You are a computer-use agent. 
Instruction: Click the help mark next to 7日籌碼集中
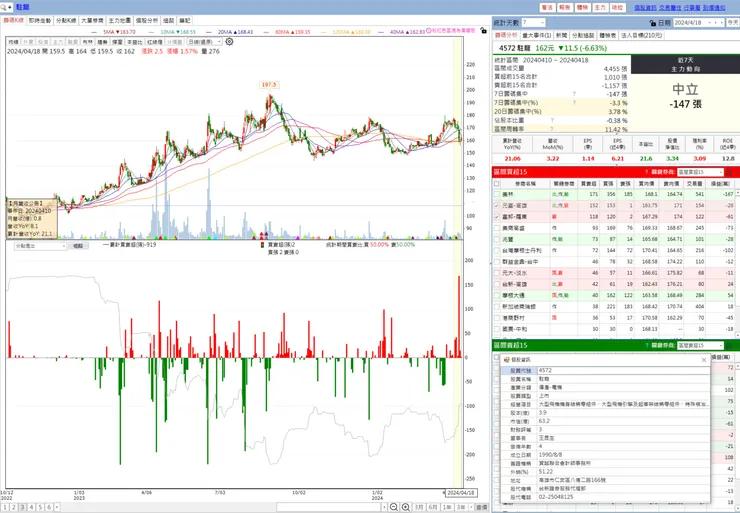tap(574, 94)
